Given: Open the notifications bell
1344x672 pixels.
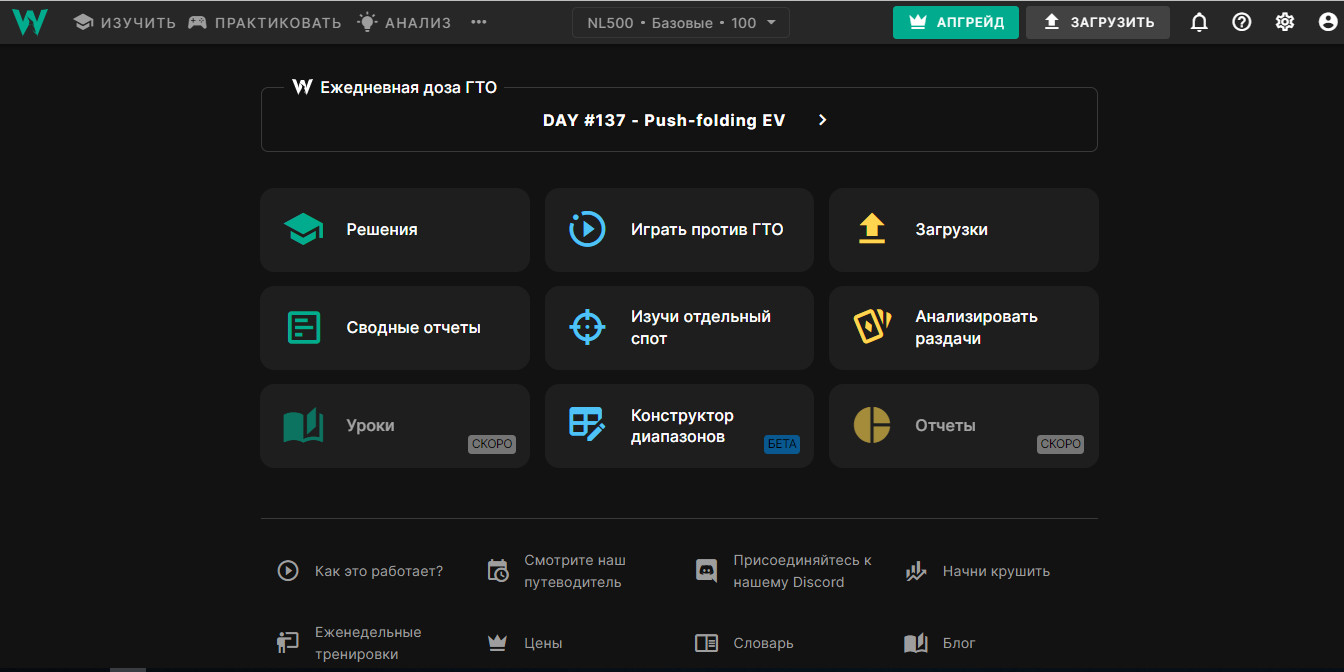Looking at the screenshot, I should (1199, 22).
